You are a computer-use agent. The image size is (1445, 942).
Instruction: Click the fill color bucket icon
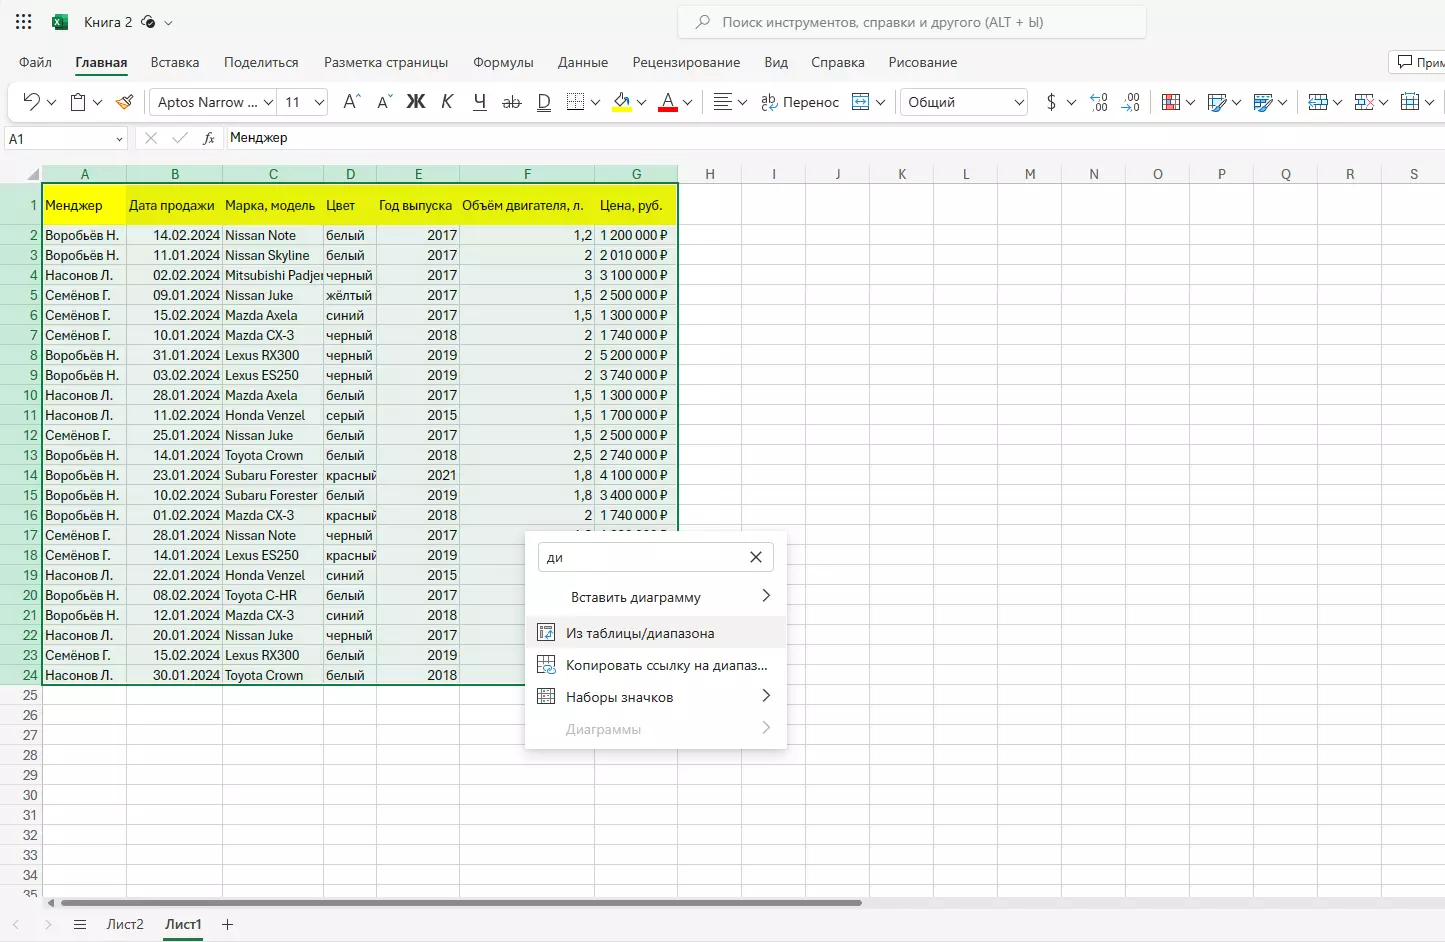(622, 102)
